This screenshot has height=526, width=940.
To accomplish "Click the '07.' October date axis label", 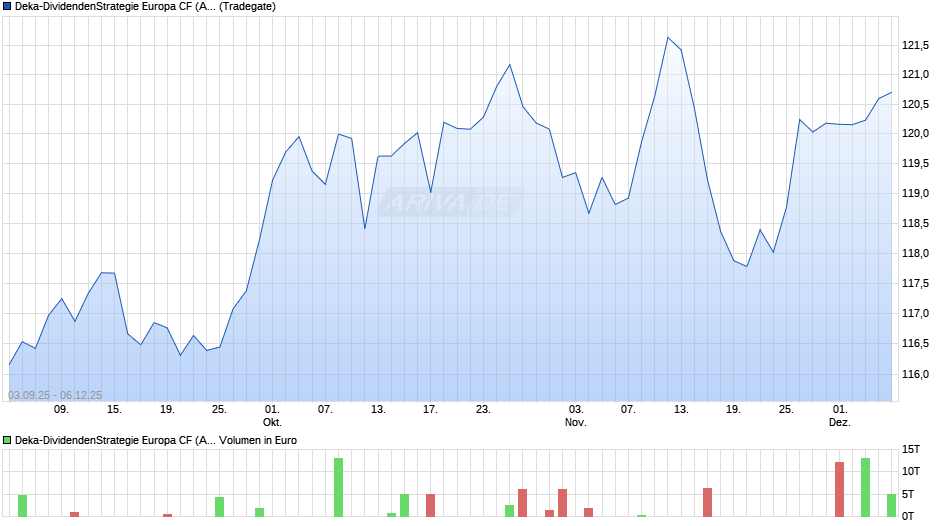I will [325, 410].
